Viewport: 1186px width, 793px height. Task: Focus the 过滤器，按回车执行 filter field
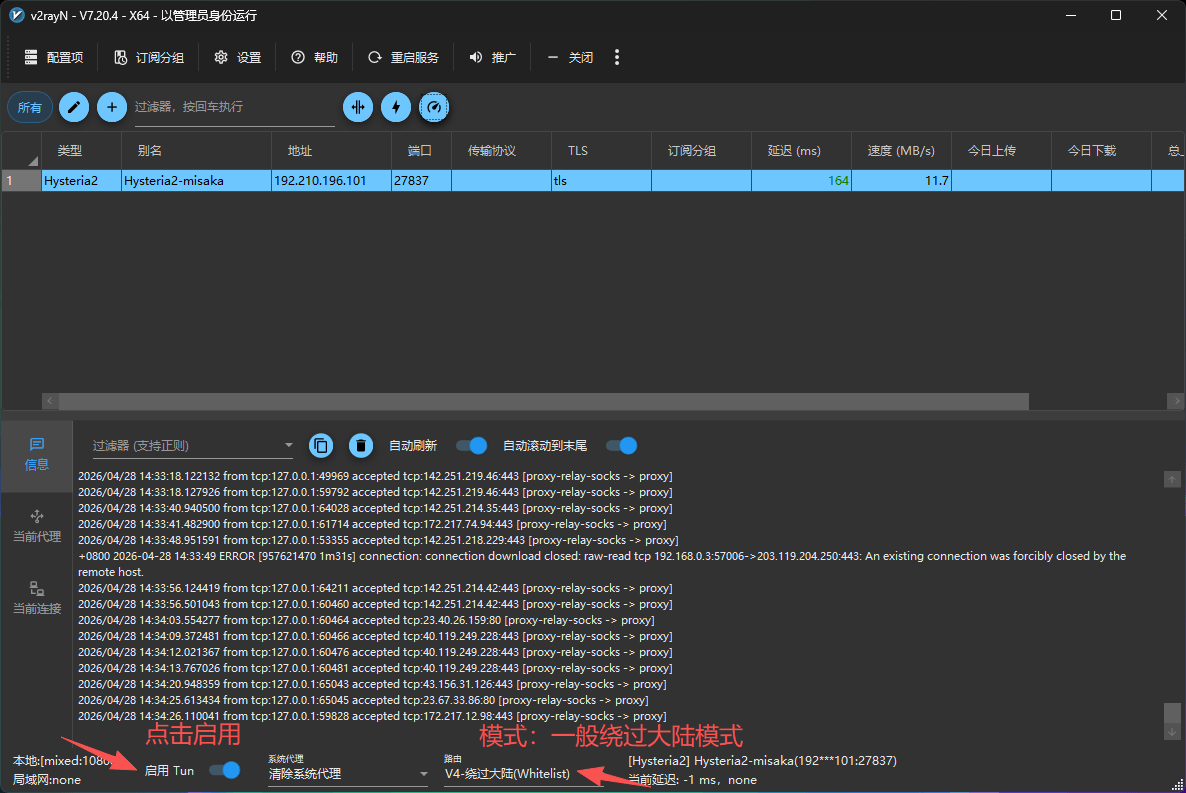pyautogui.click(x=234, y=107)
